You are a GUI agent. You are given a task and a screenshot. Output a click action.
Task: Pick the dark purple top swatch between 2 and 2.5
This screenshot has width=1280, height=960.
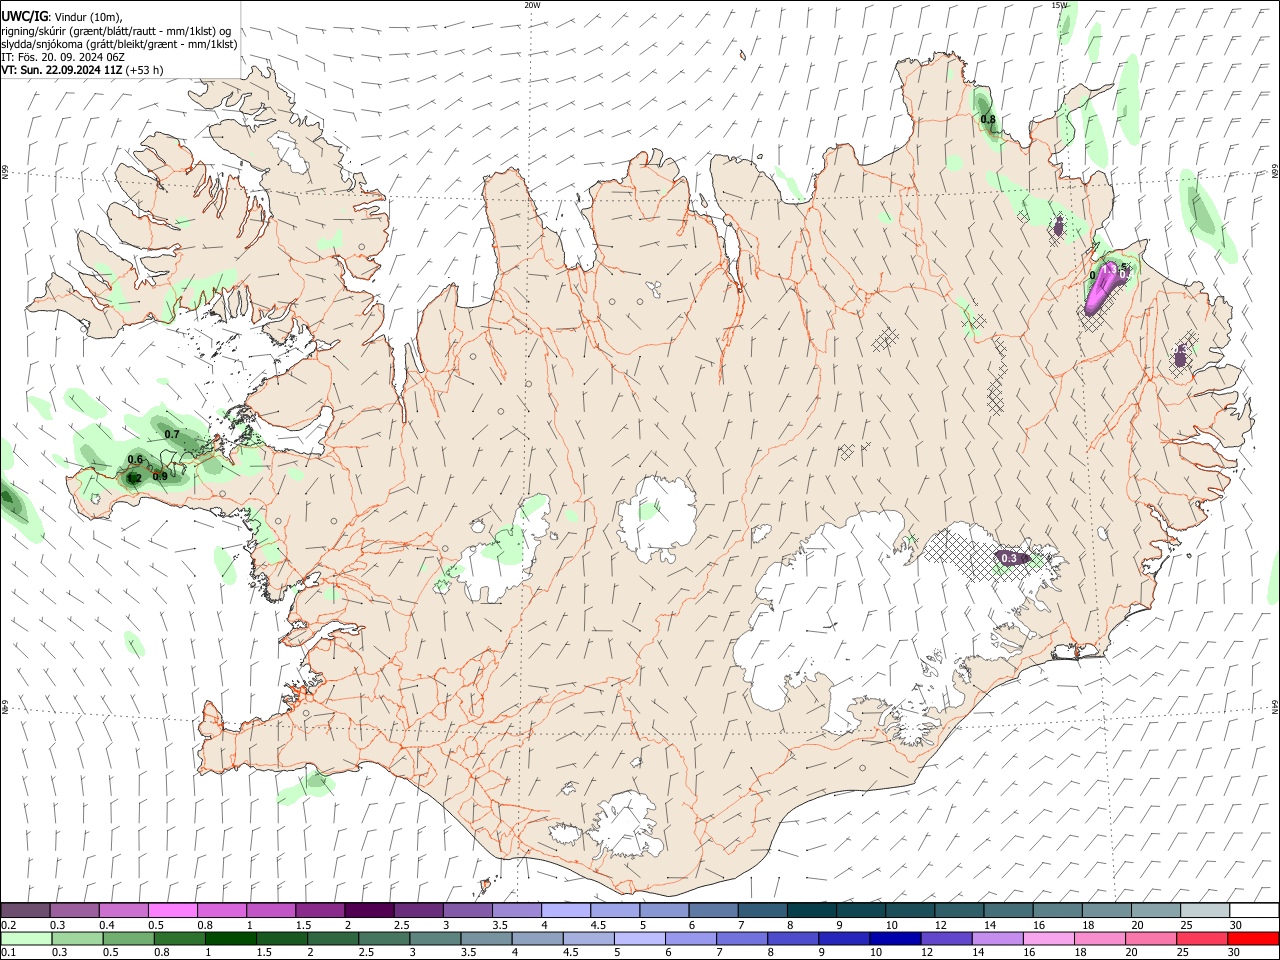coord(369,910)
